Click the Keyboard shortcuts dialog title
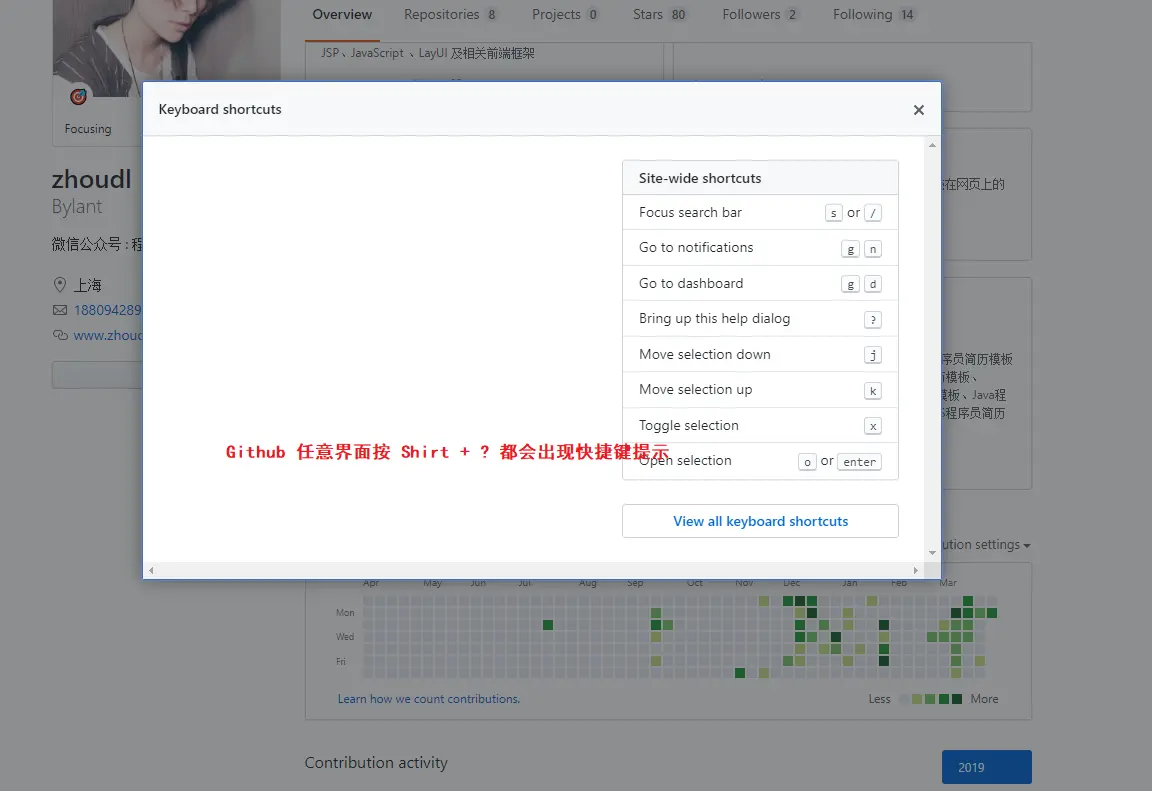Viewport: 1152px width, 791px height. click(x=220, y=109)
